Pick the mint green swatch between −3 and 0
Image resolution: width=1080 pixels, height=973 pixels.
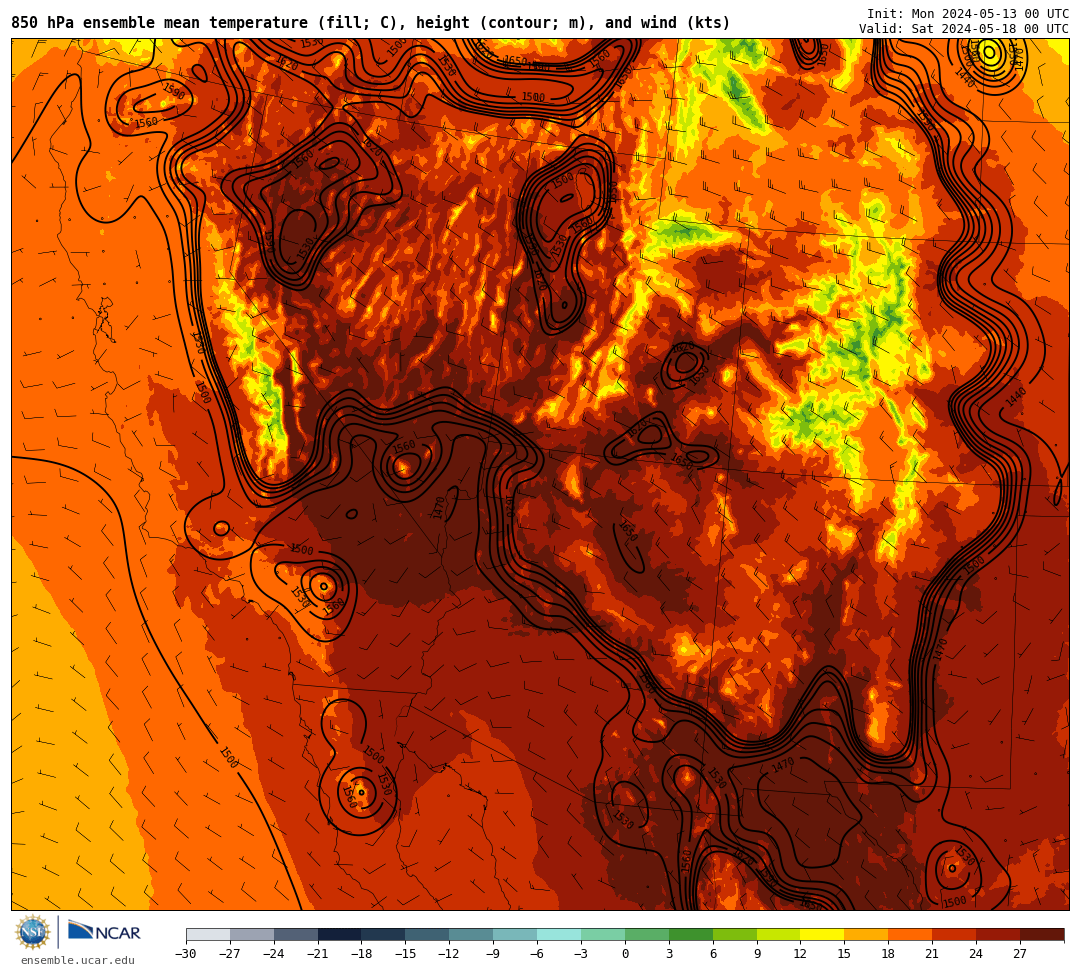(x=603, y=934)
